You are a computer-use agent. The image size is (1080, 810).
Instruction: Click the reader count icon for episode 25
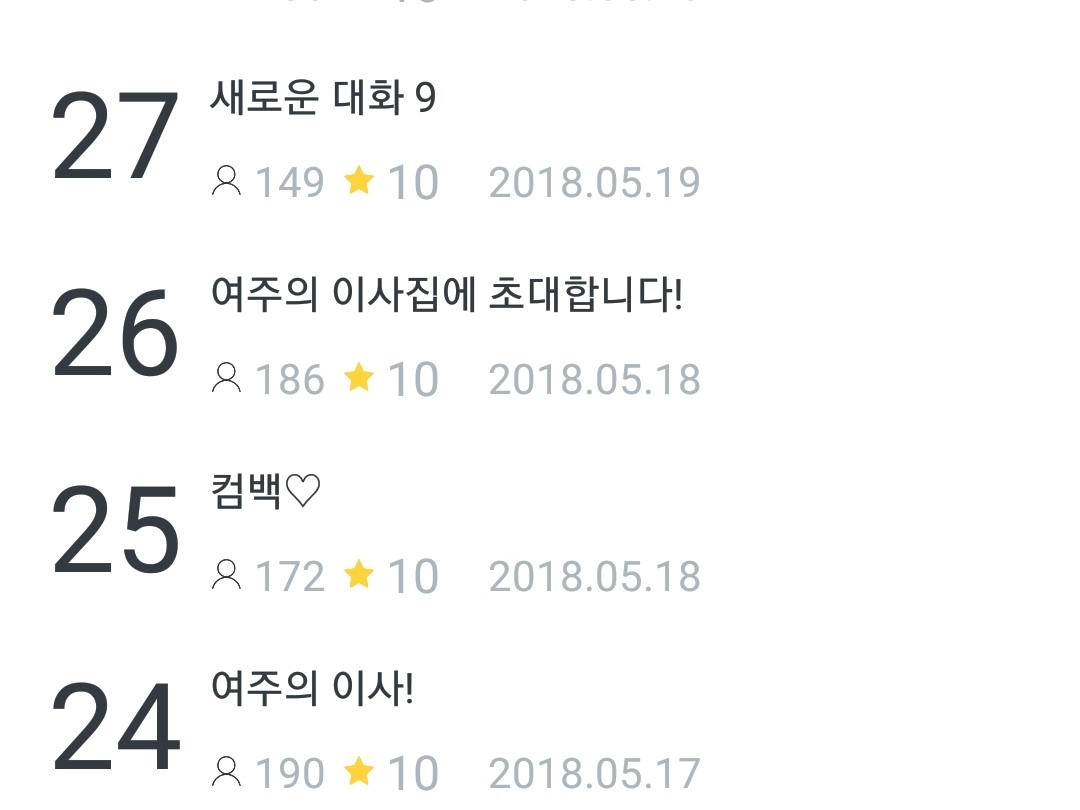pos(227,575)
